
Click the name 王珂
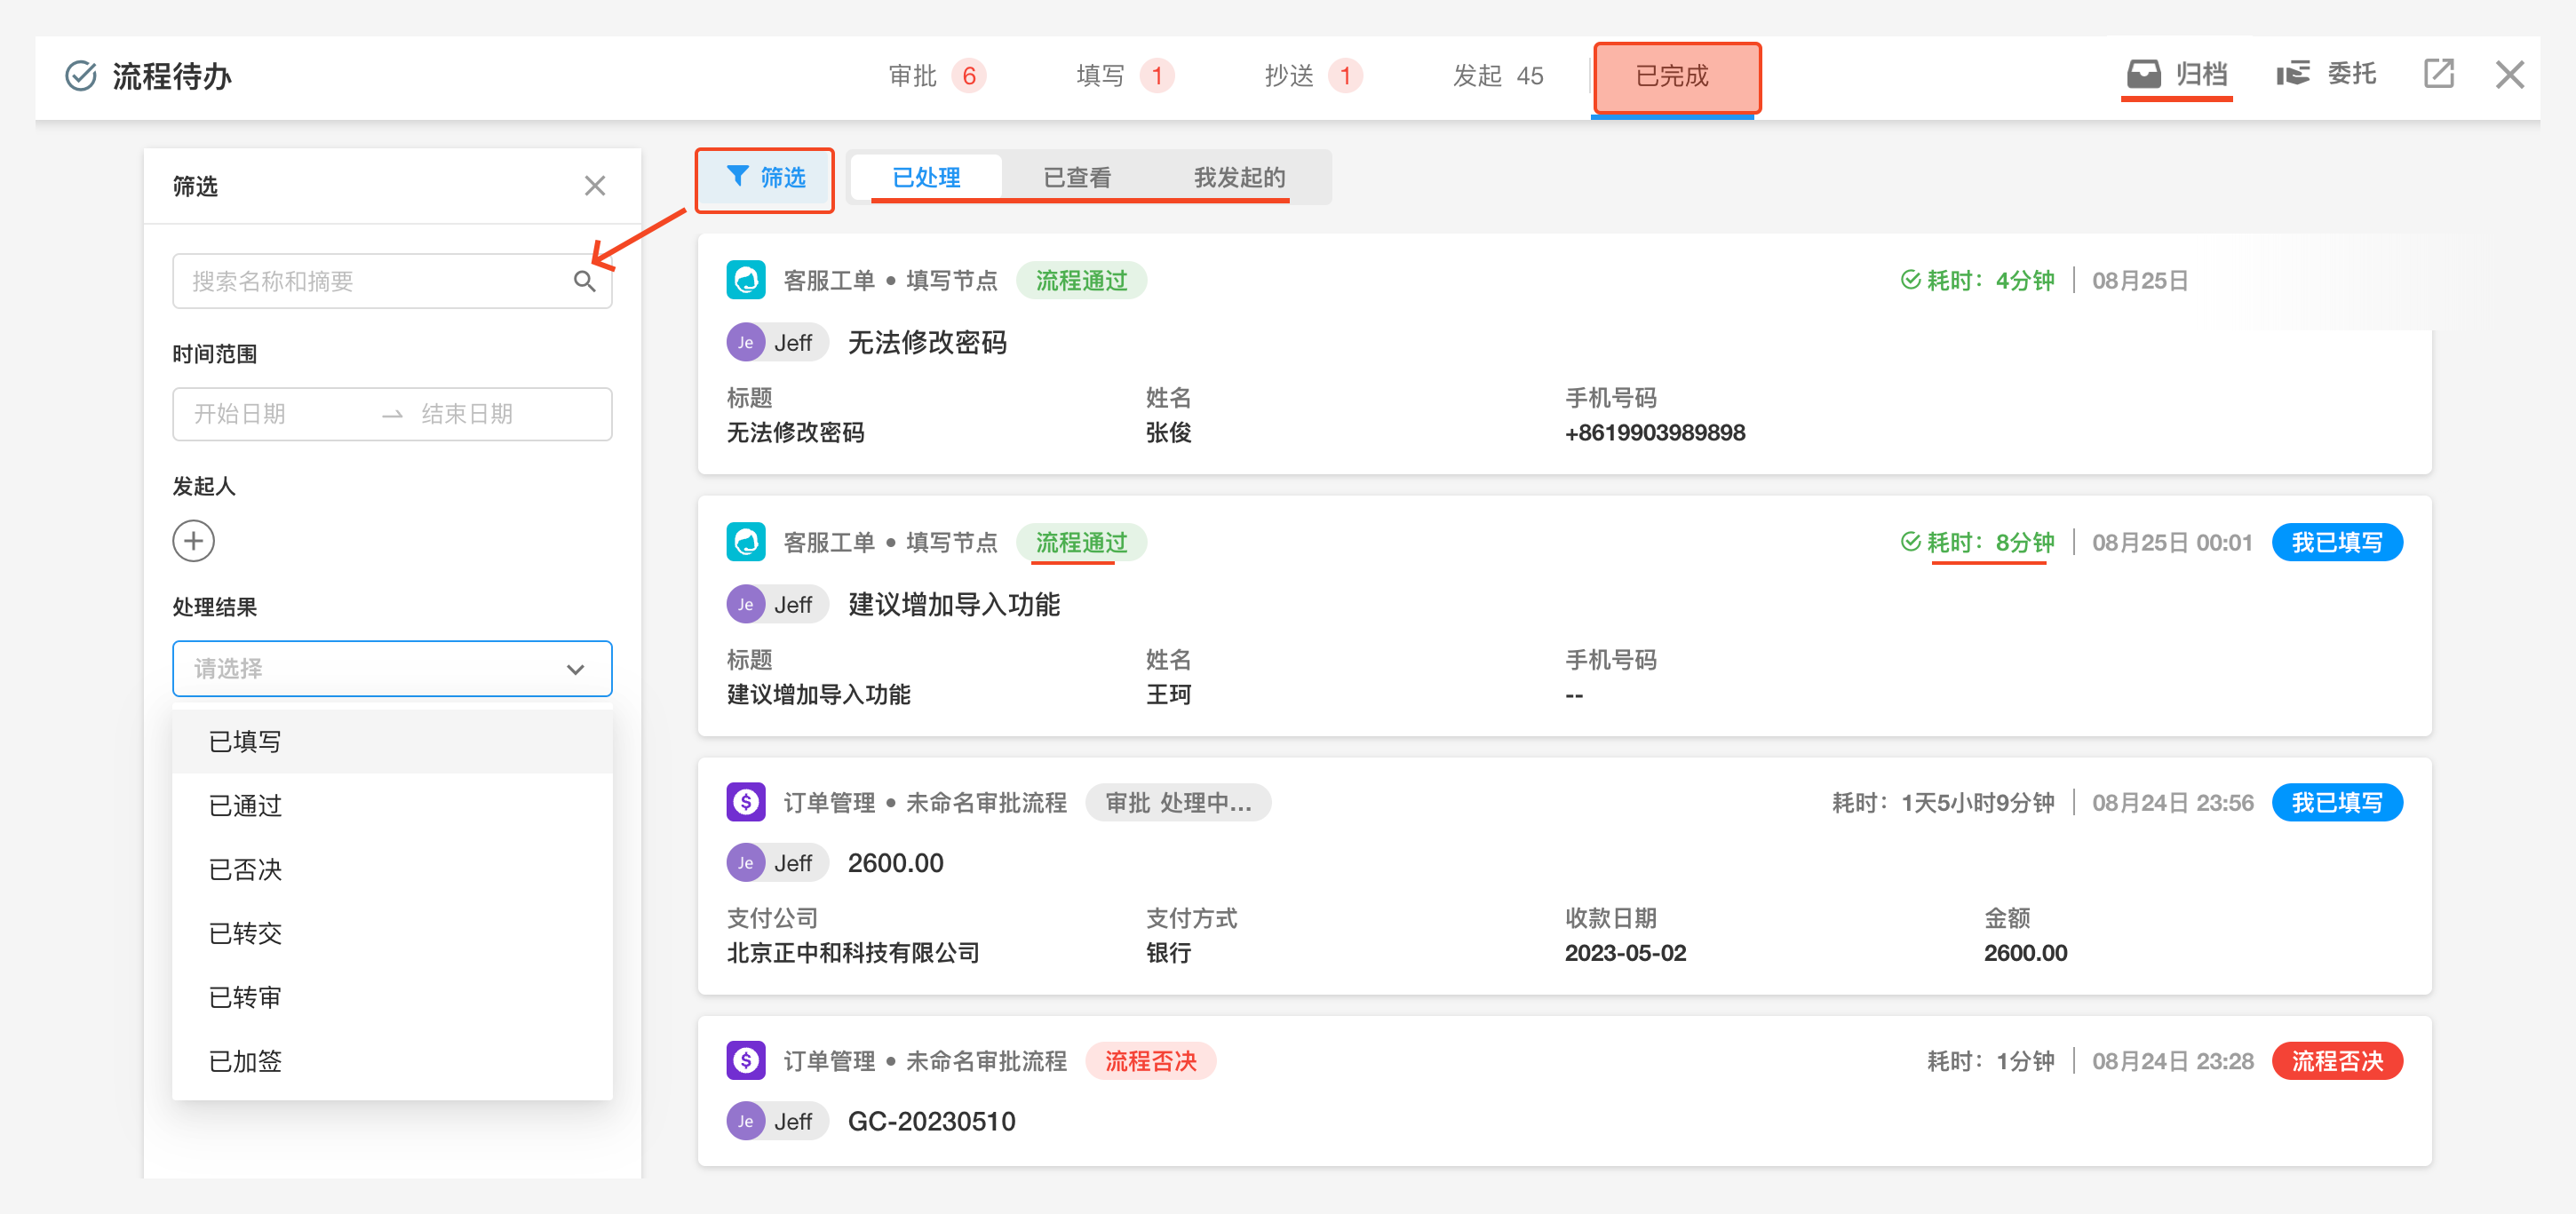pos(1168,695)
